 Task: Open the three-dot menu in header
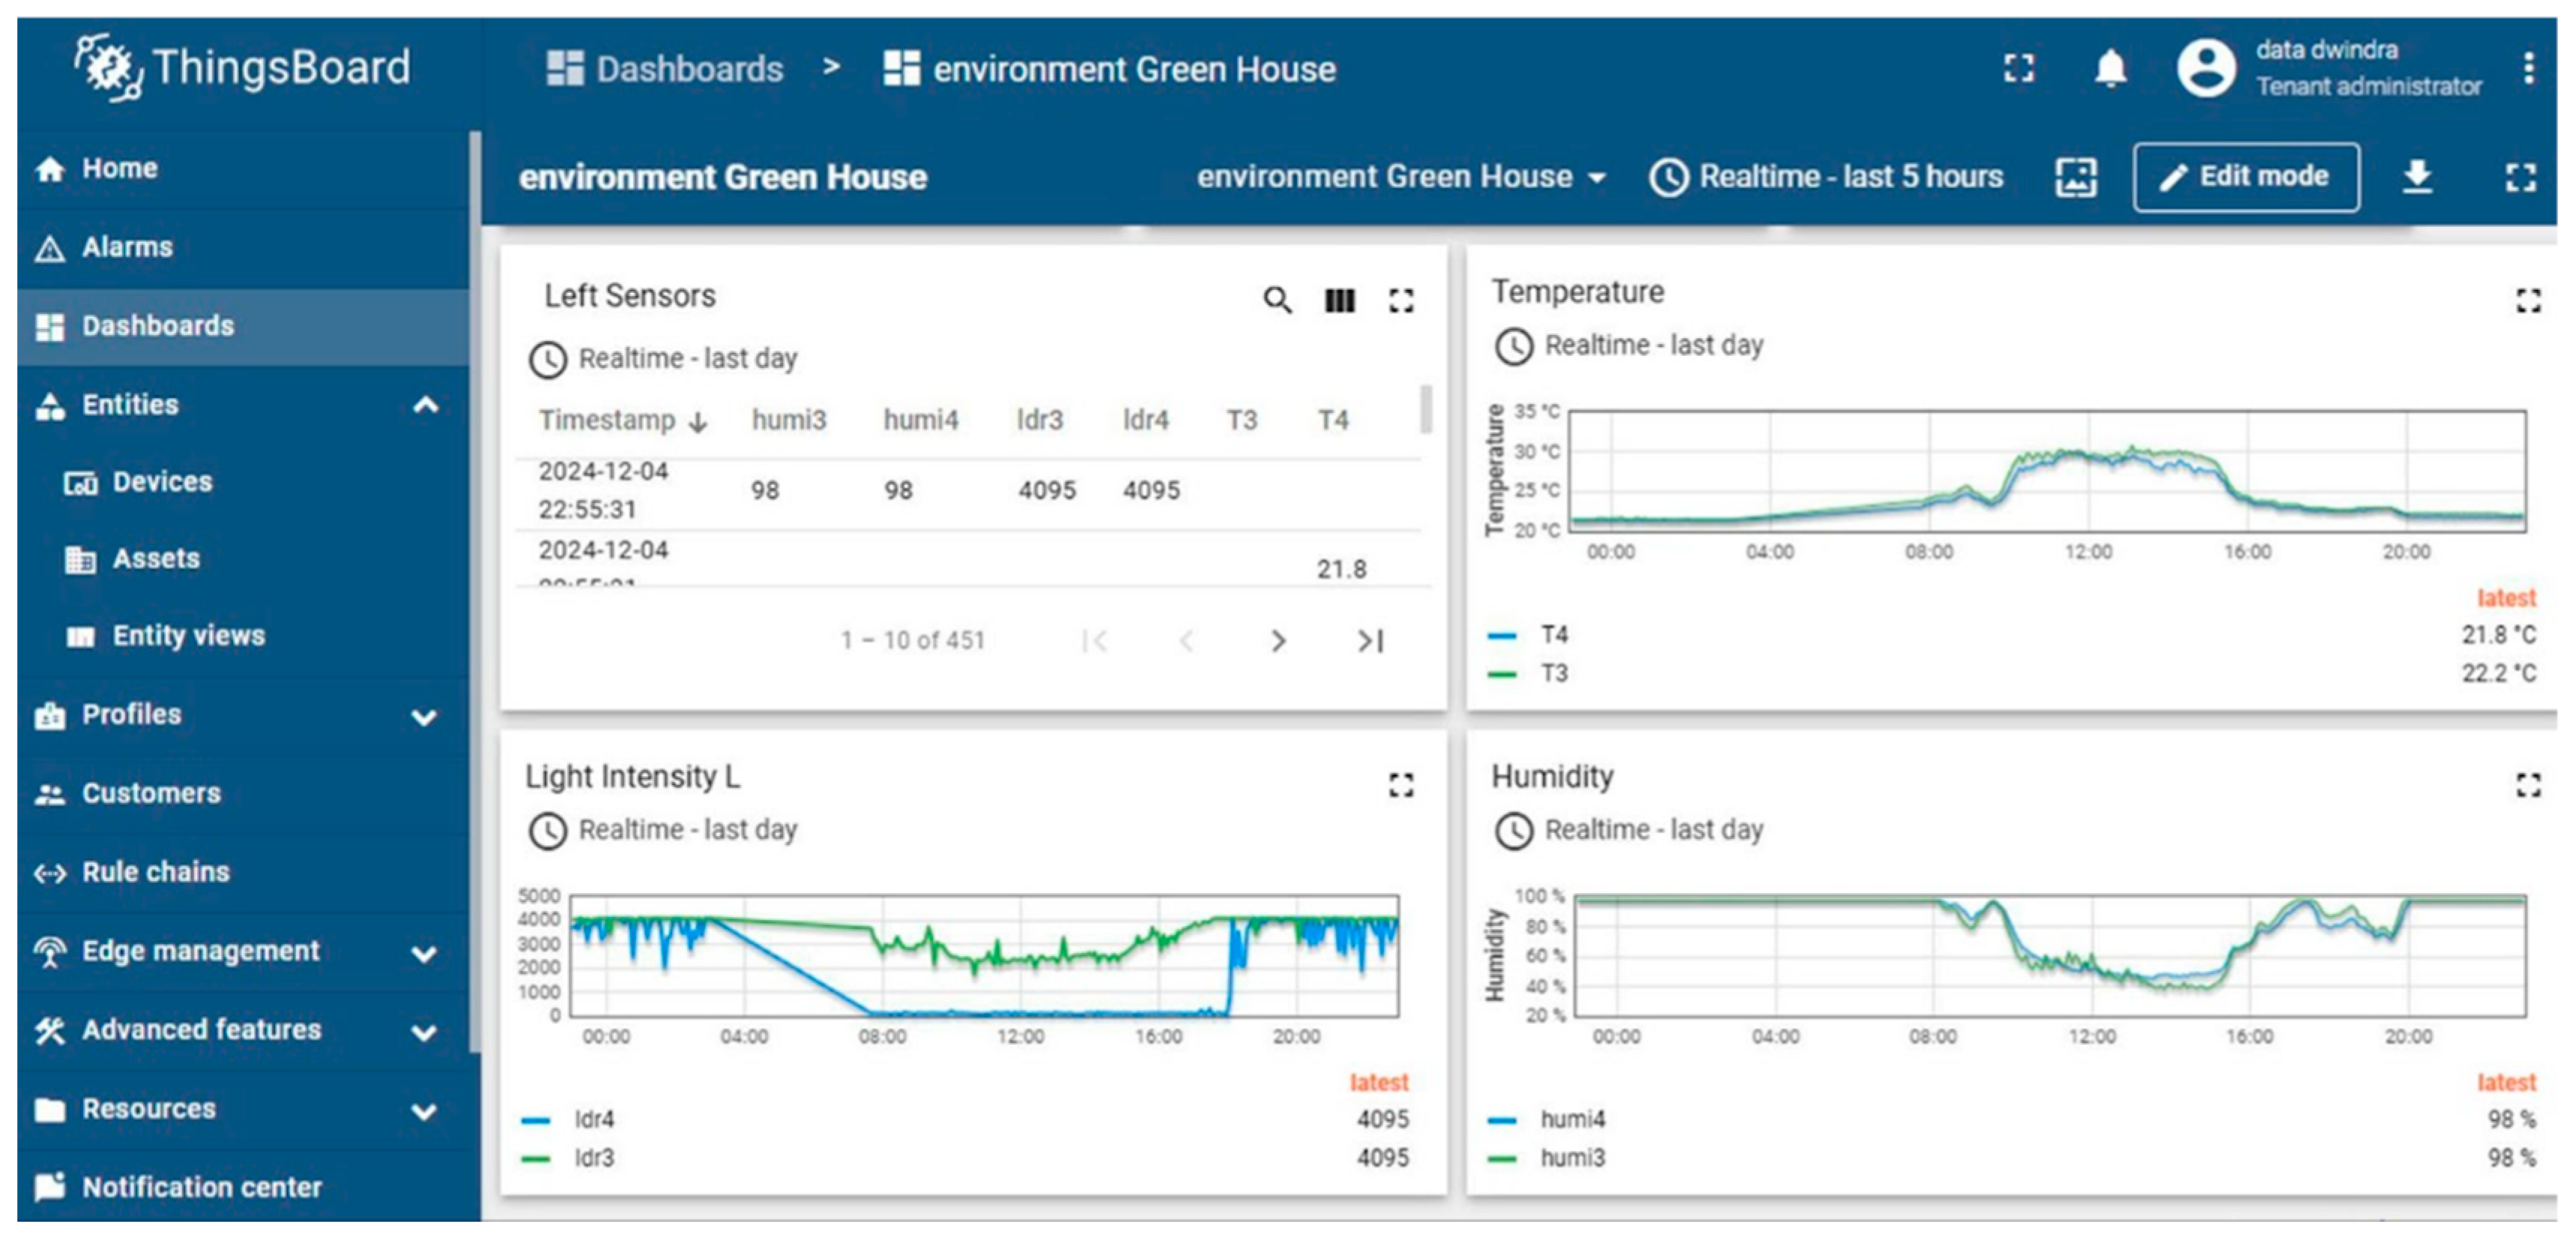2528,68
